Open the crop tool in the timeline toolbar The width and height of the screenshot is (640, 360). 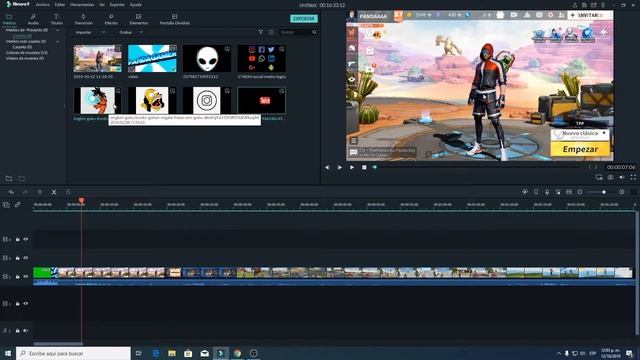point(68,192)
